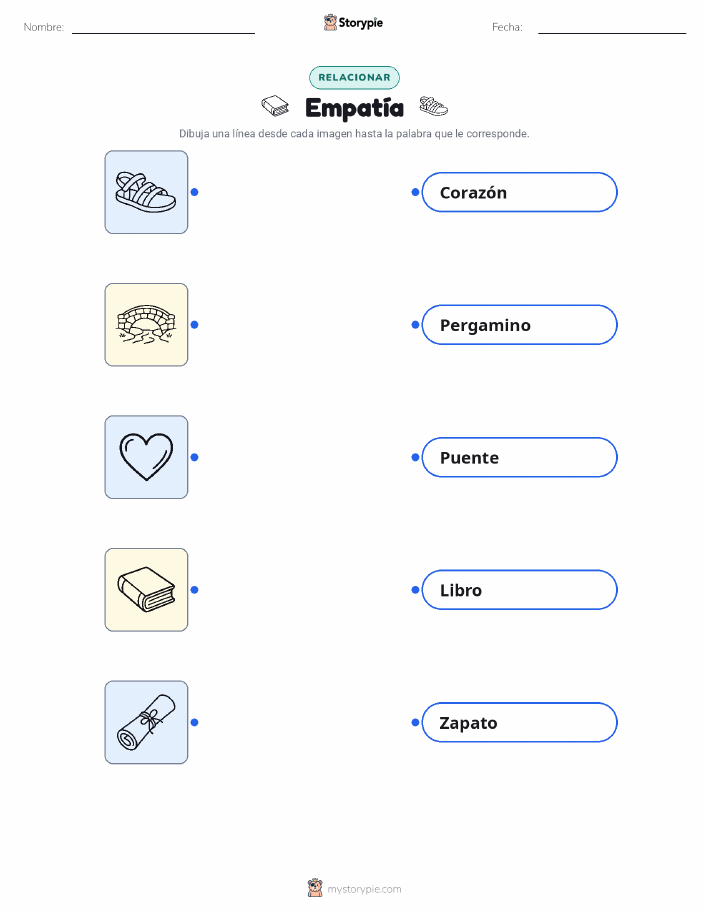Click the Nombre name line field

(x=163, y=27)
